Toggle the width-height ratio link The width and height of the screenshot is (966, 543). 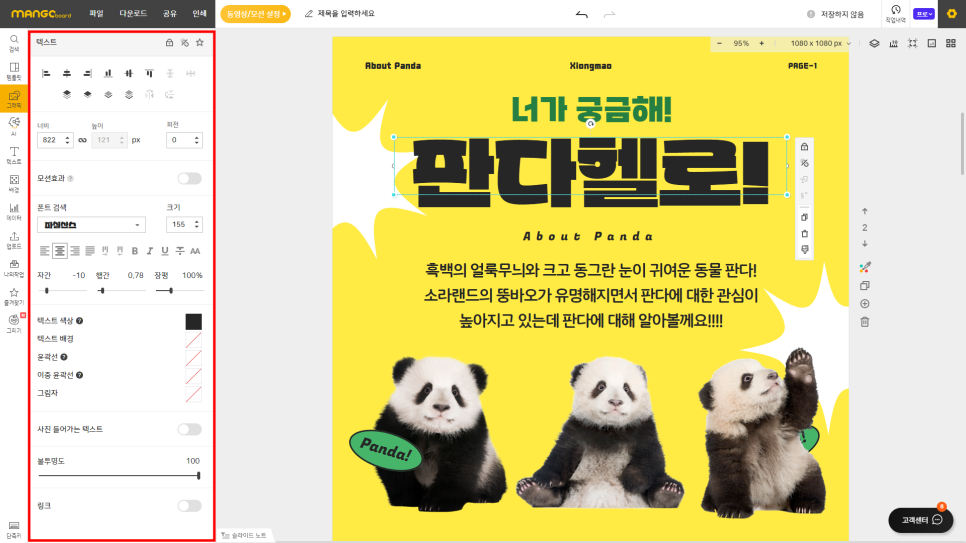83,140
